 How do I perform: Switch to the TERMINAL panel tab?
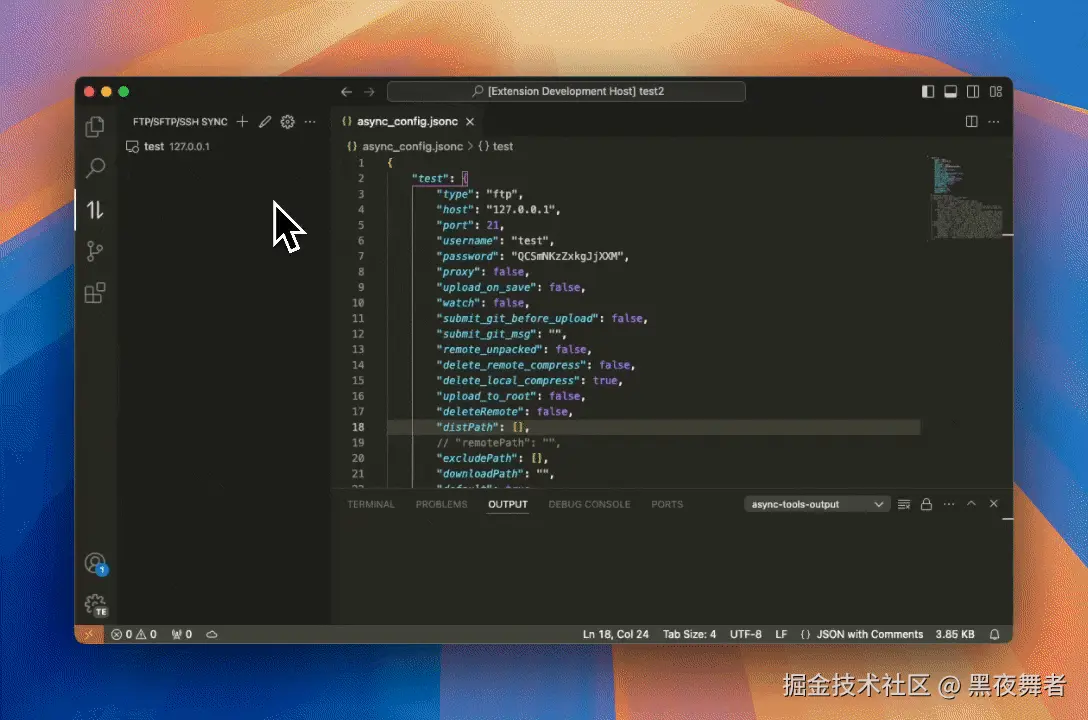pos(371,504)
